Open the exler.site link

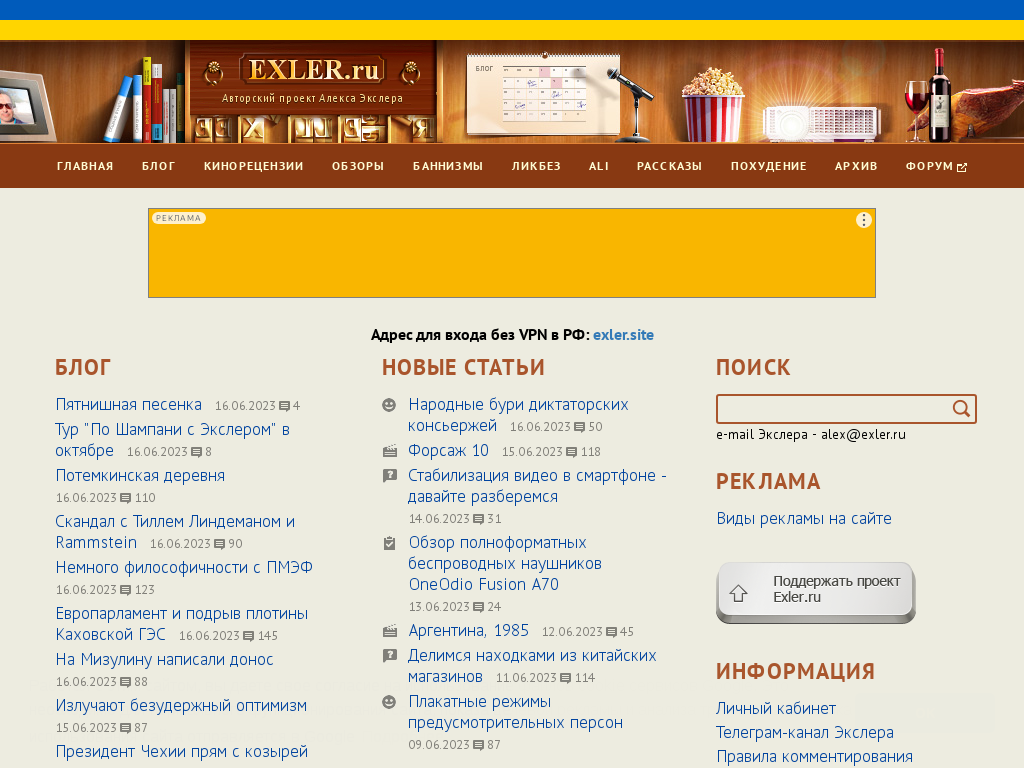point(623,335)
